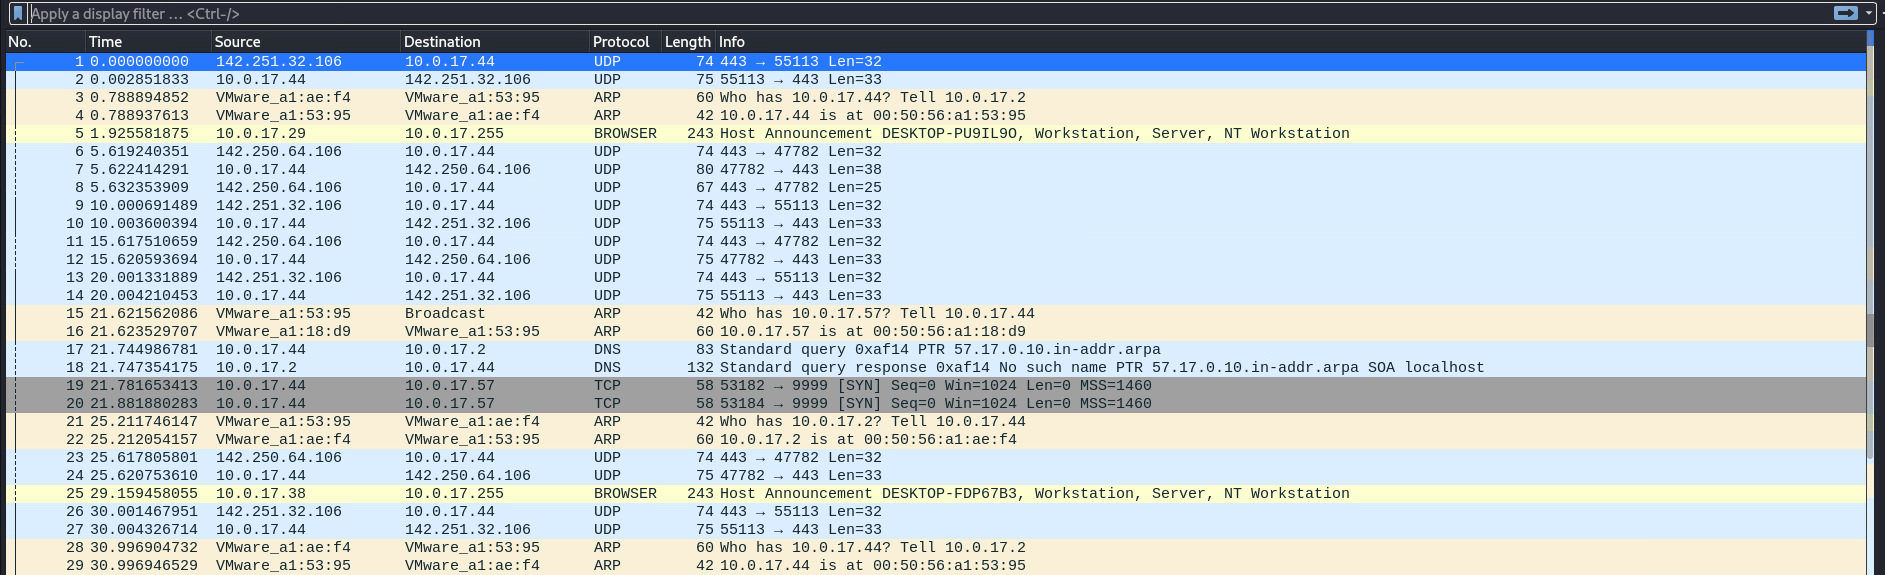Click the display filter bookmark icon
This screenshot has width=1885, height=575.
17,13
